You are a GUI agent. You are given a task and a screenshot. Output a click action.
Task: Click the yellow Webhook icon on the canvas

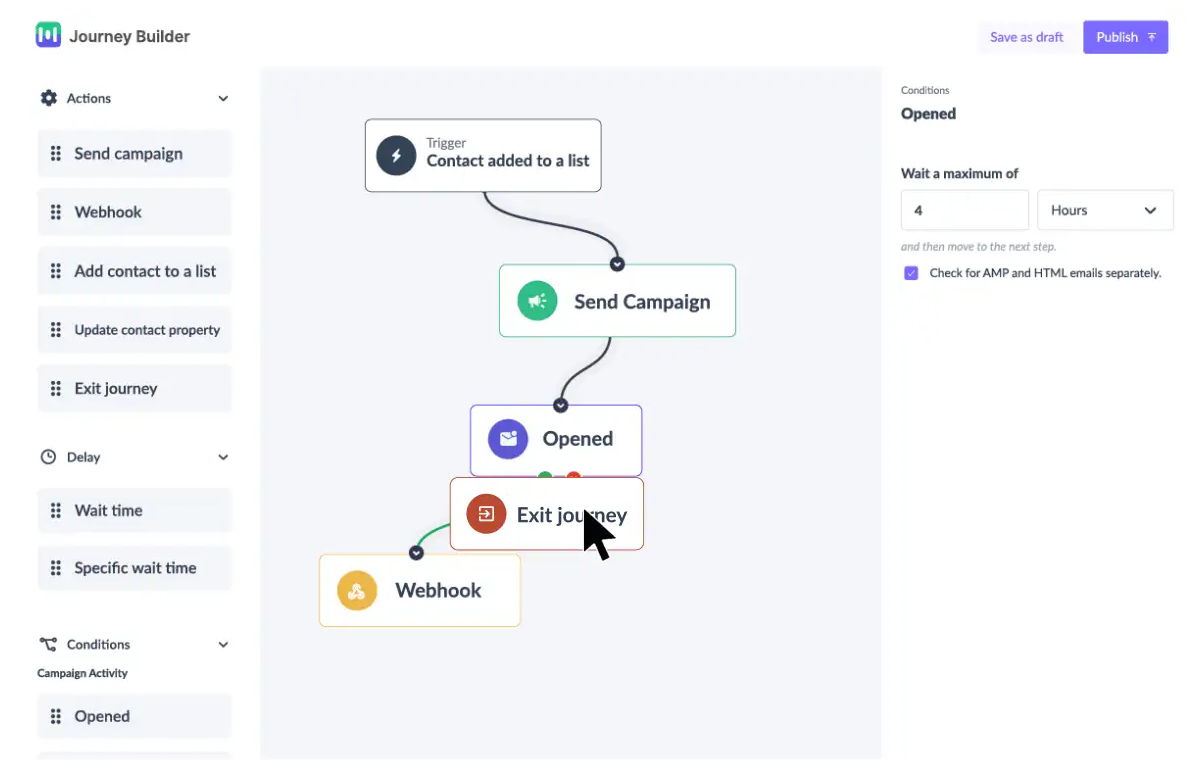(x=357, y=590)
